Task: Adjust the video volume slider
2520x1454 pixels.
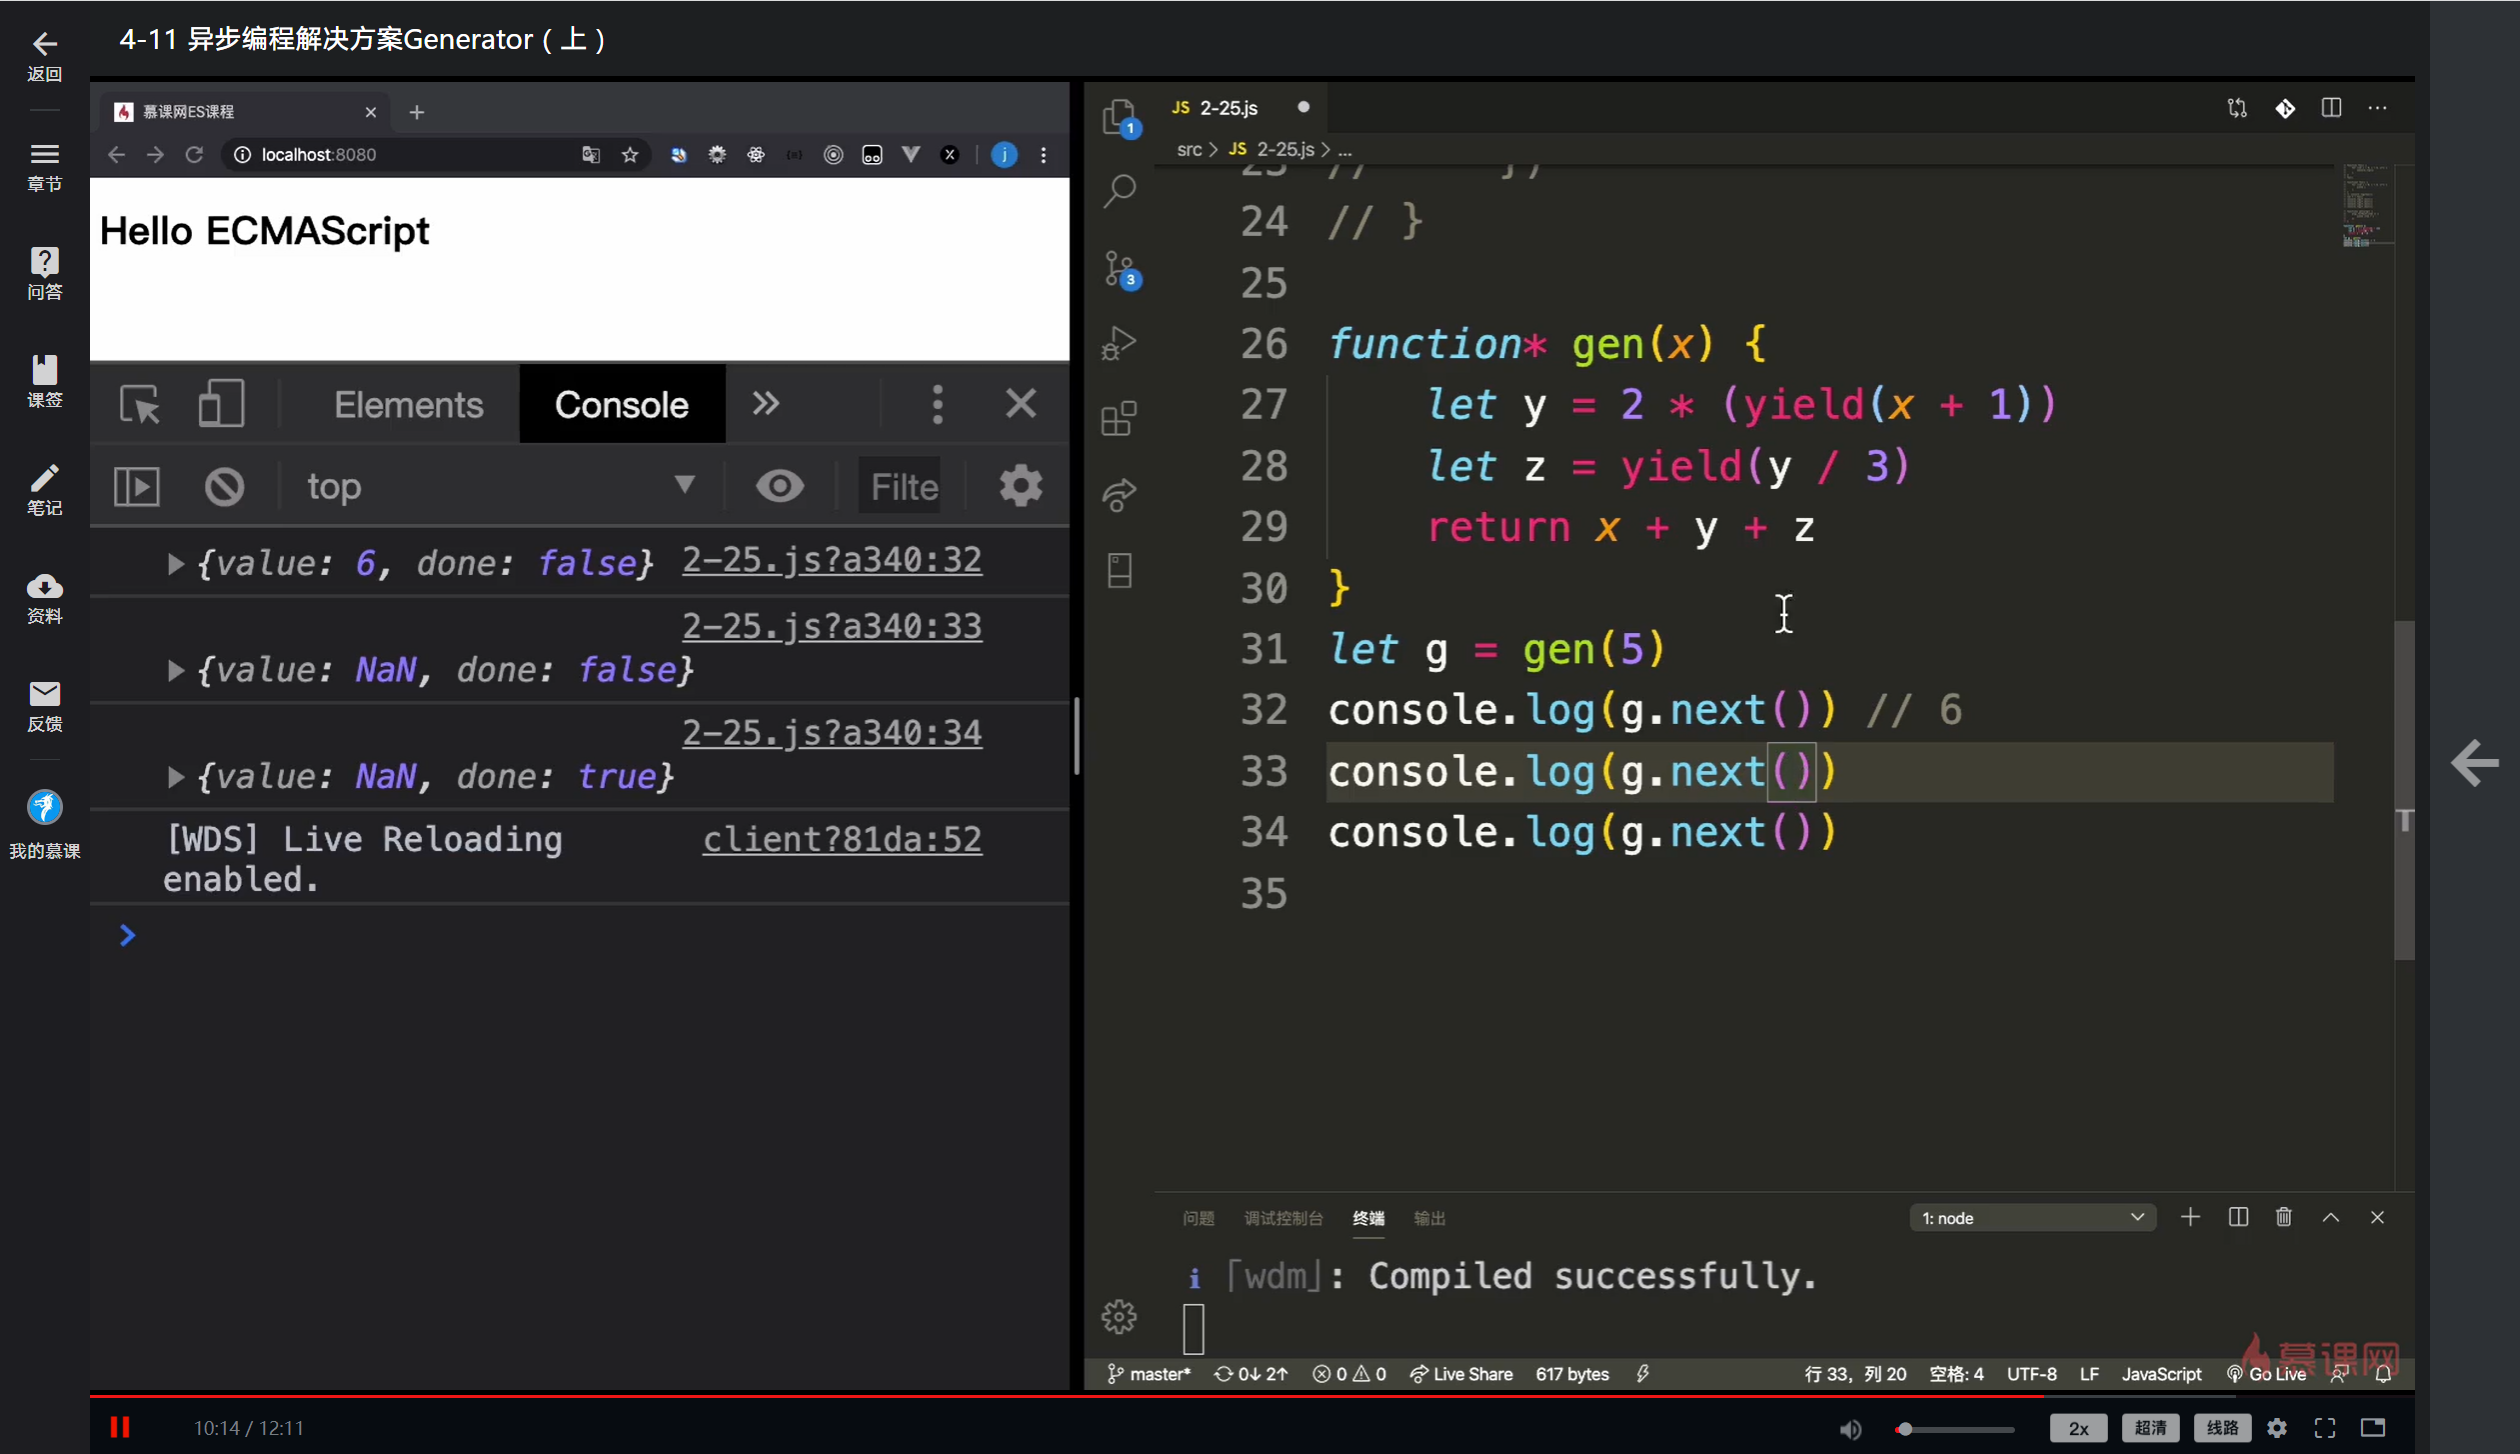Action: pyautogui.click(x=1955, y=1429)
